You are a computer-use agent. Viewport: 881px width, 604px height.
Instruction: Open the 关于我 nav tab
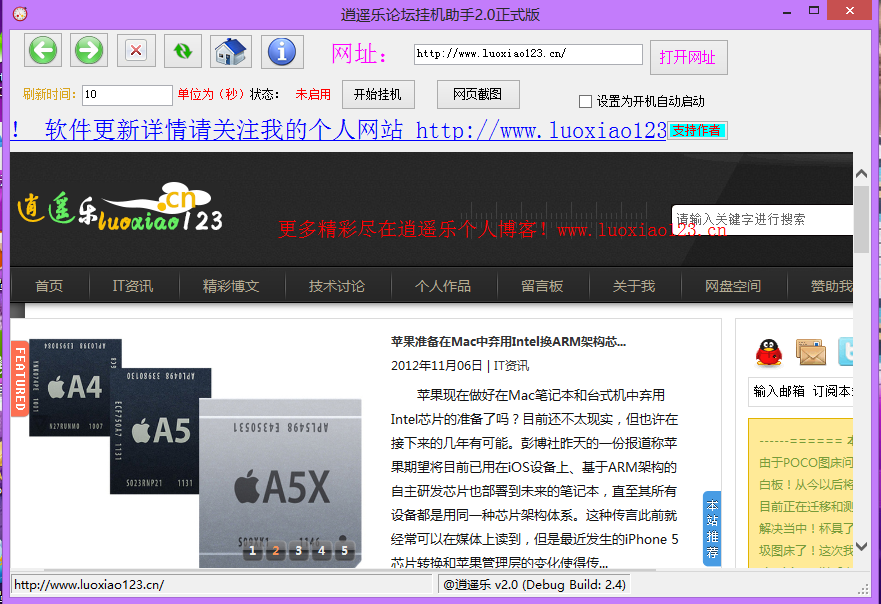tap(634, 286)
